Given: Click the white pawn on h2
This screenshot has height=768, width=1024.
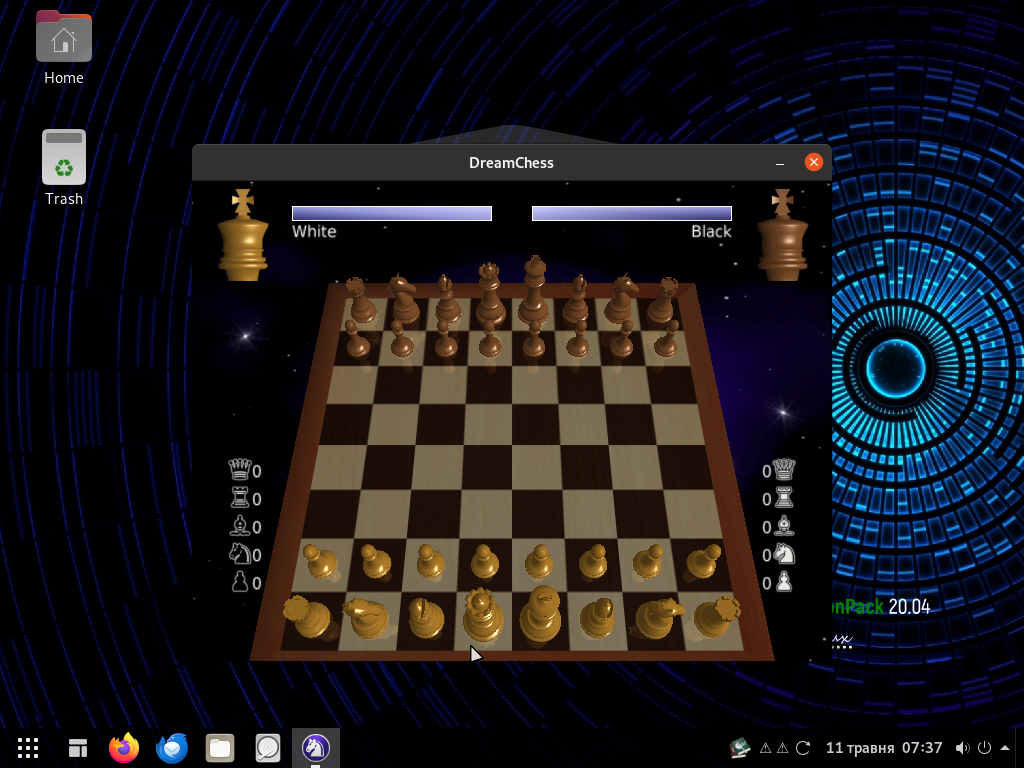Looking at the screenshot, I should (x=703, y=562).
